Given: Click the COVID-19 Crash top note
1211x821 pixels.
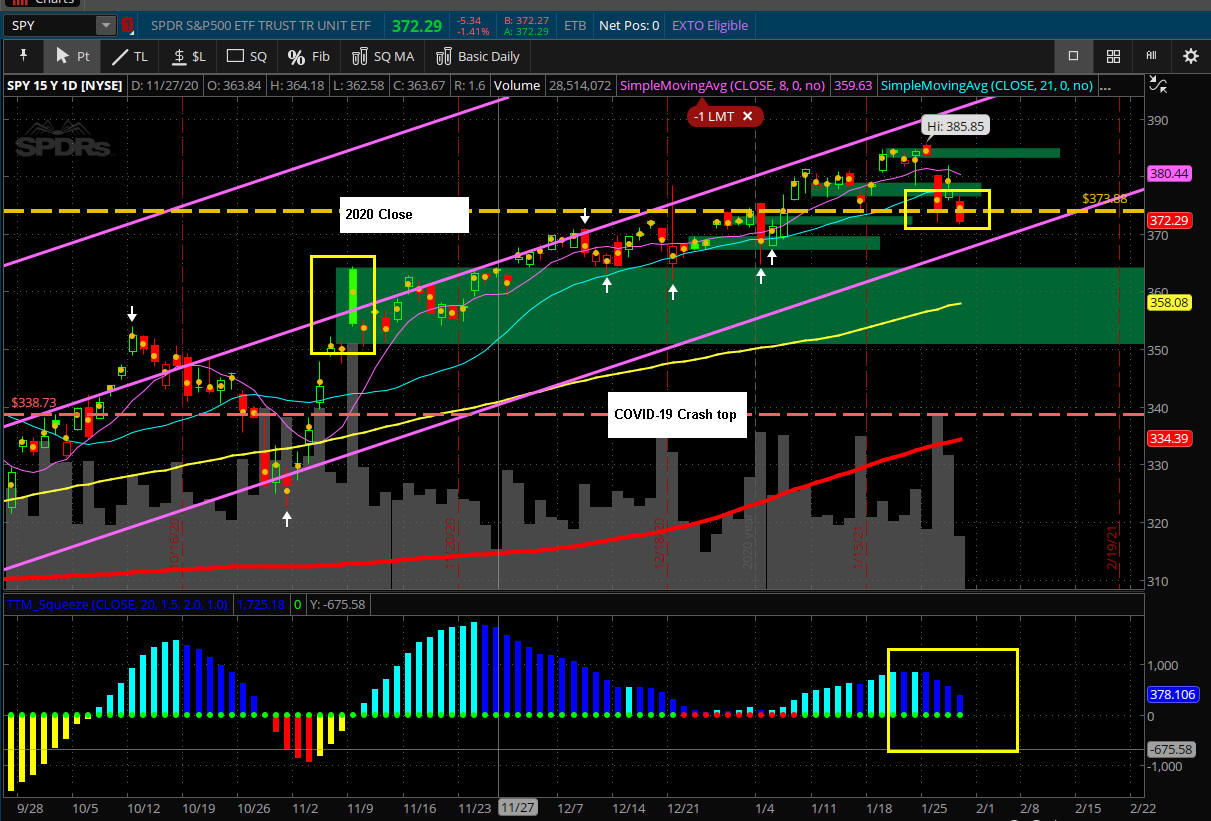Looking at the screenshot, I should point(677,414).
